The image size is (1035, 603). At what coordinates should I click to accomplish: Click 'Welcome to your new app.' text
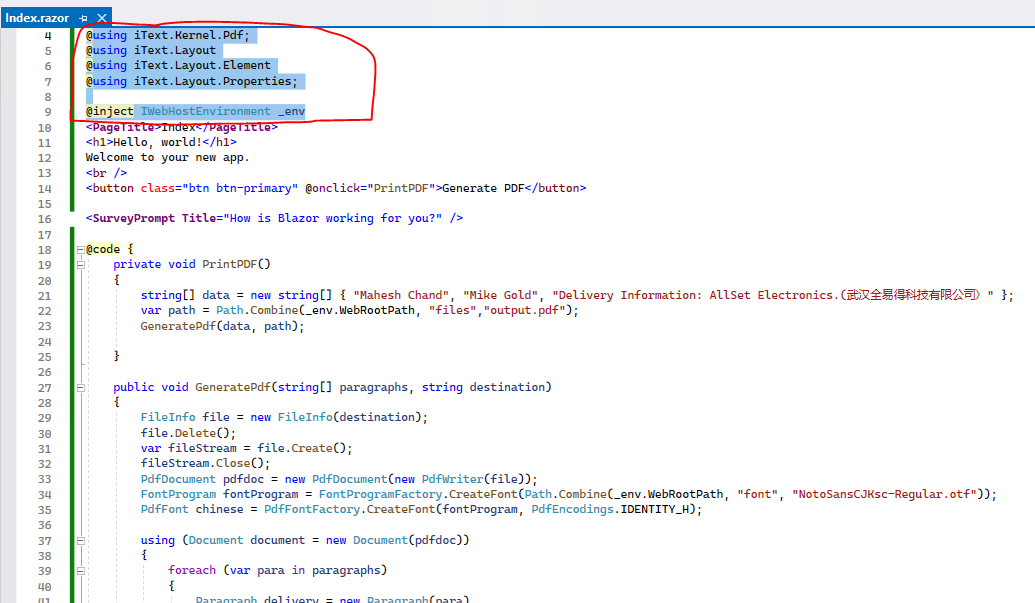click(168, 158)
